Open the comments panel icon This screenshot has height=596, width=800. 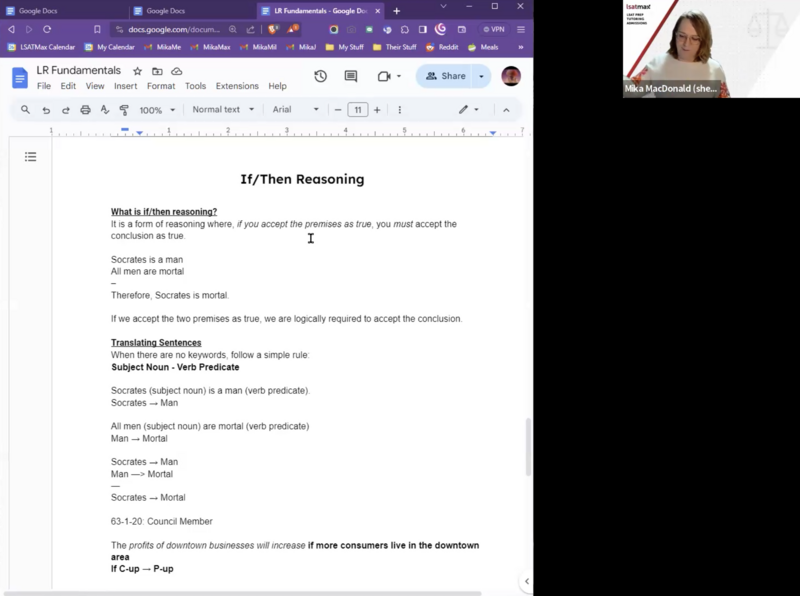351,76
